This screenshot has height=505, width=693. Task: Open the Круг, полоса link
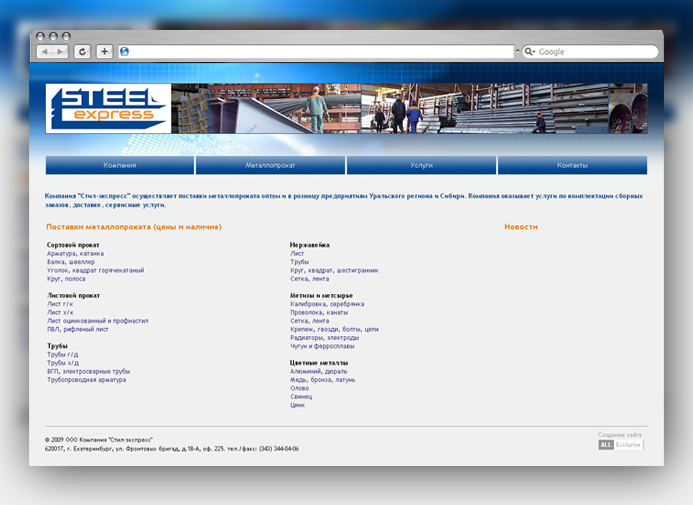tap(66, 279)
